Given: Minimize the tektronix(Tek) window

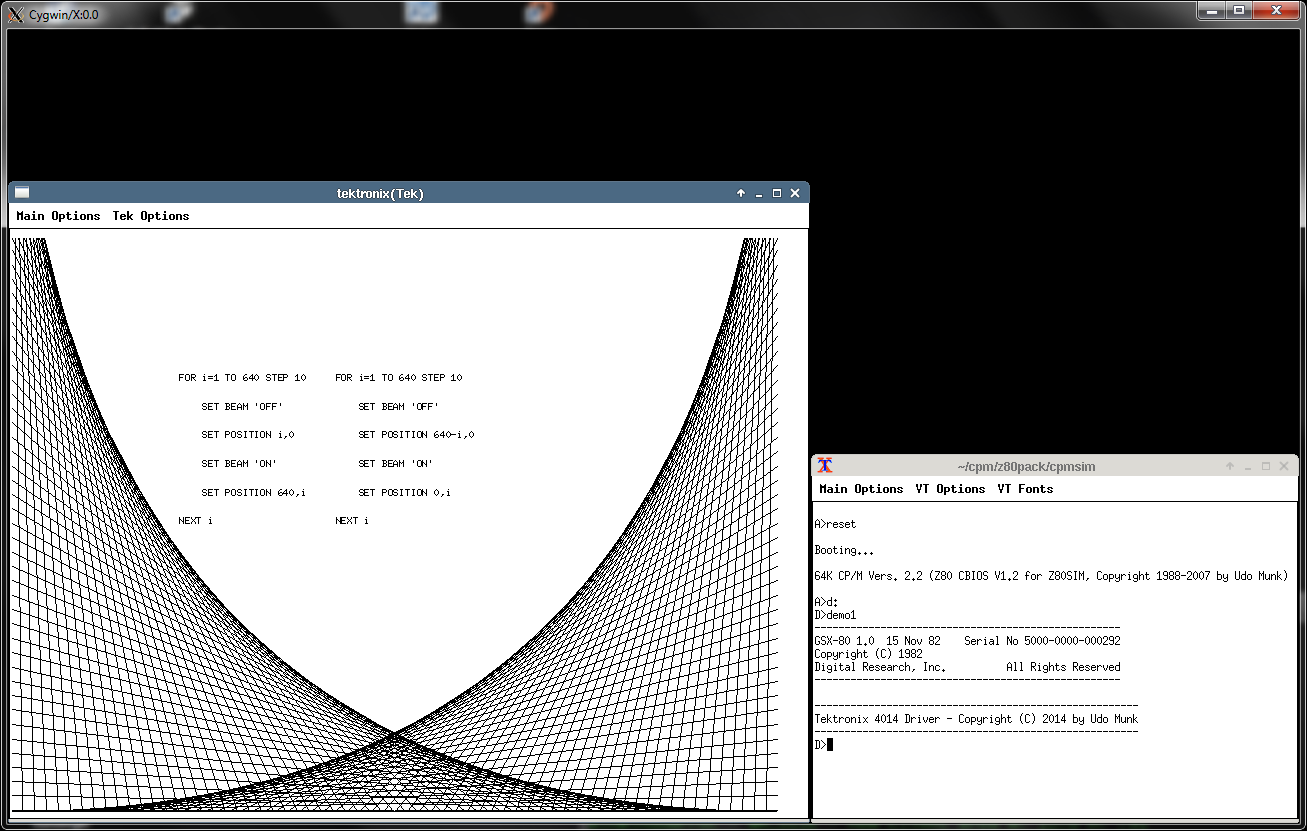Looking at the screenshot, I should [x=759, y=193].
